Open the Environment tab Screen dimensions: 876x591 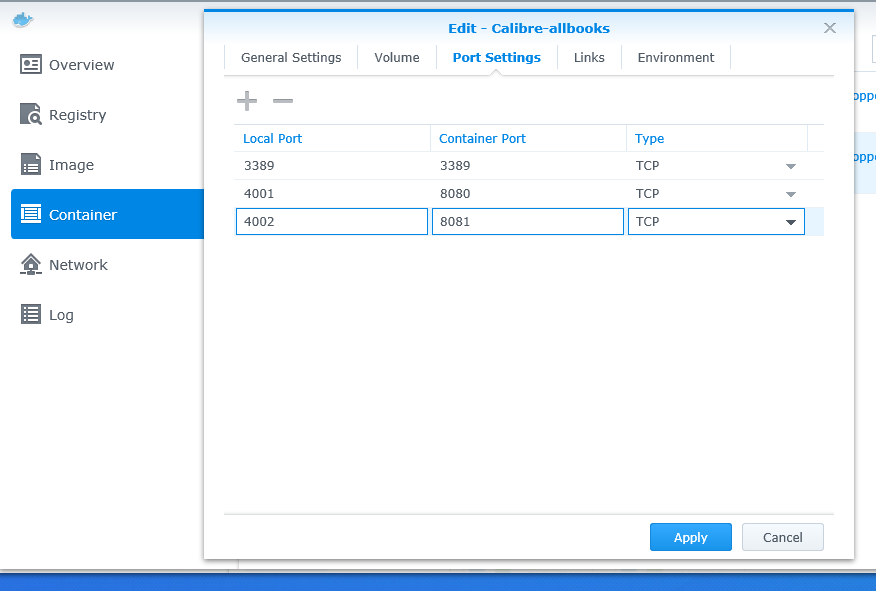point(675,58)
